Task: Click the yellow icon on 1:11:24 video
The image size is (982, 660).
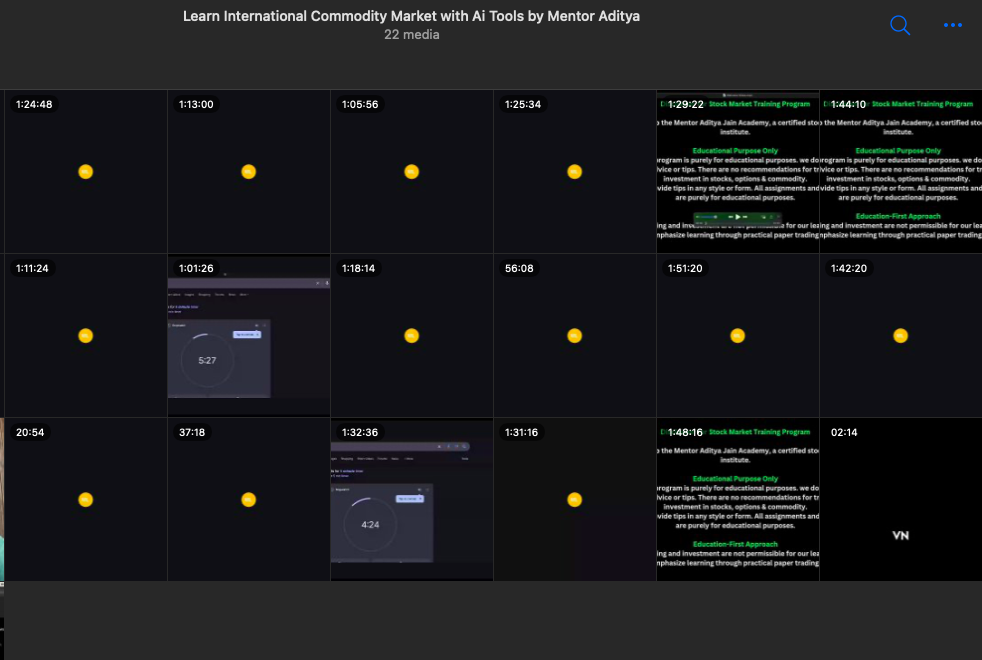Action: pos(86,336)
